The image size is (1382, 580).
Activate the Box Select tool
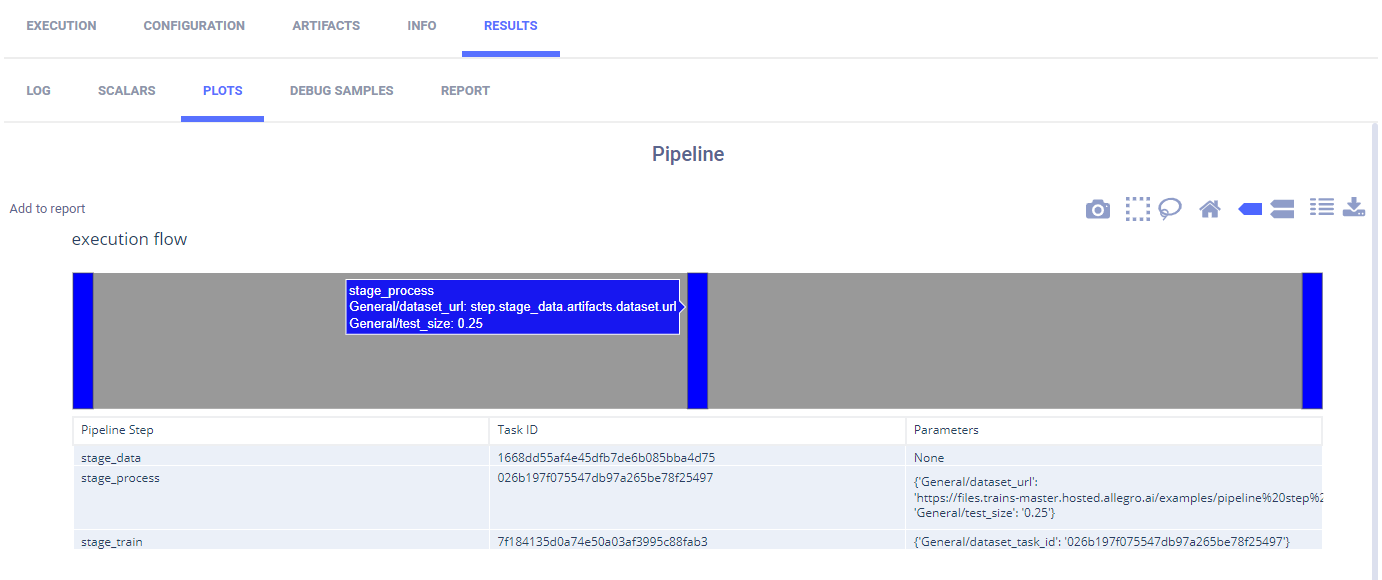click(1137, 209)
